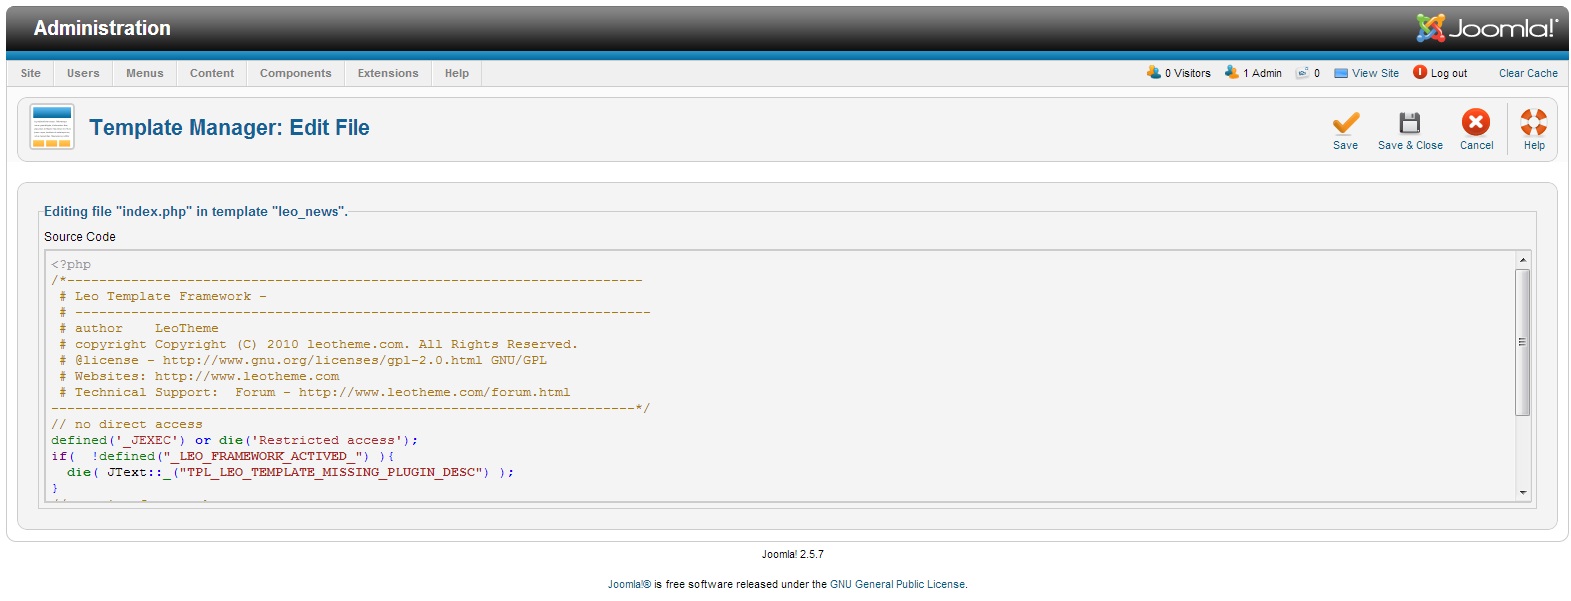Viewport: 1571px width, 601px height.
Task: Click the '# Leo Template Framework -' line
Action: point(163,296)
